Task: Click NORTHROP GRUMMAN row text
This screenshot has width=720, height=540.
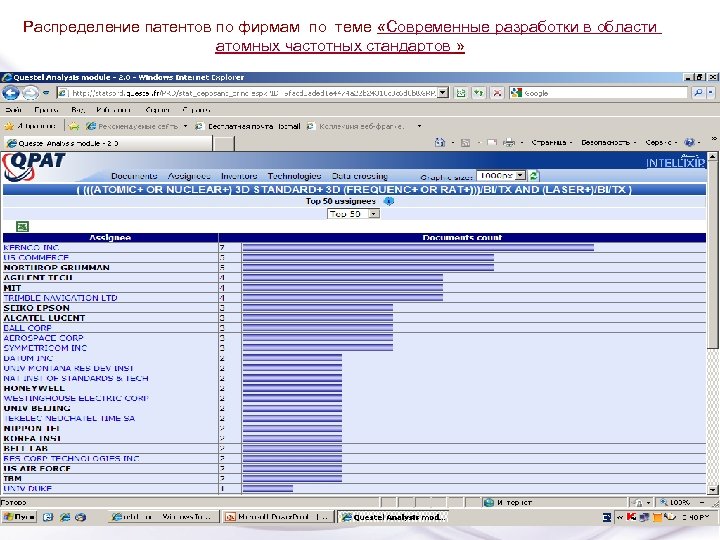Action: point(56,268)
